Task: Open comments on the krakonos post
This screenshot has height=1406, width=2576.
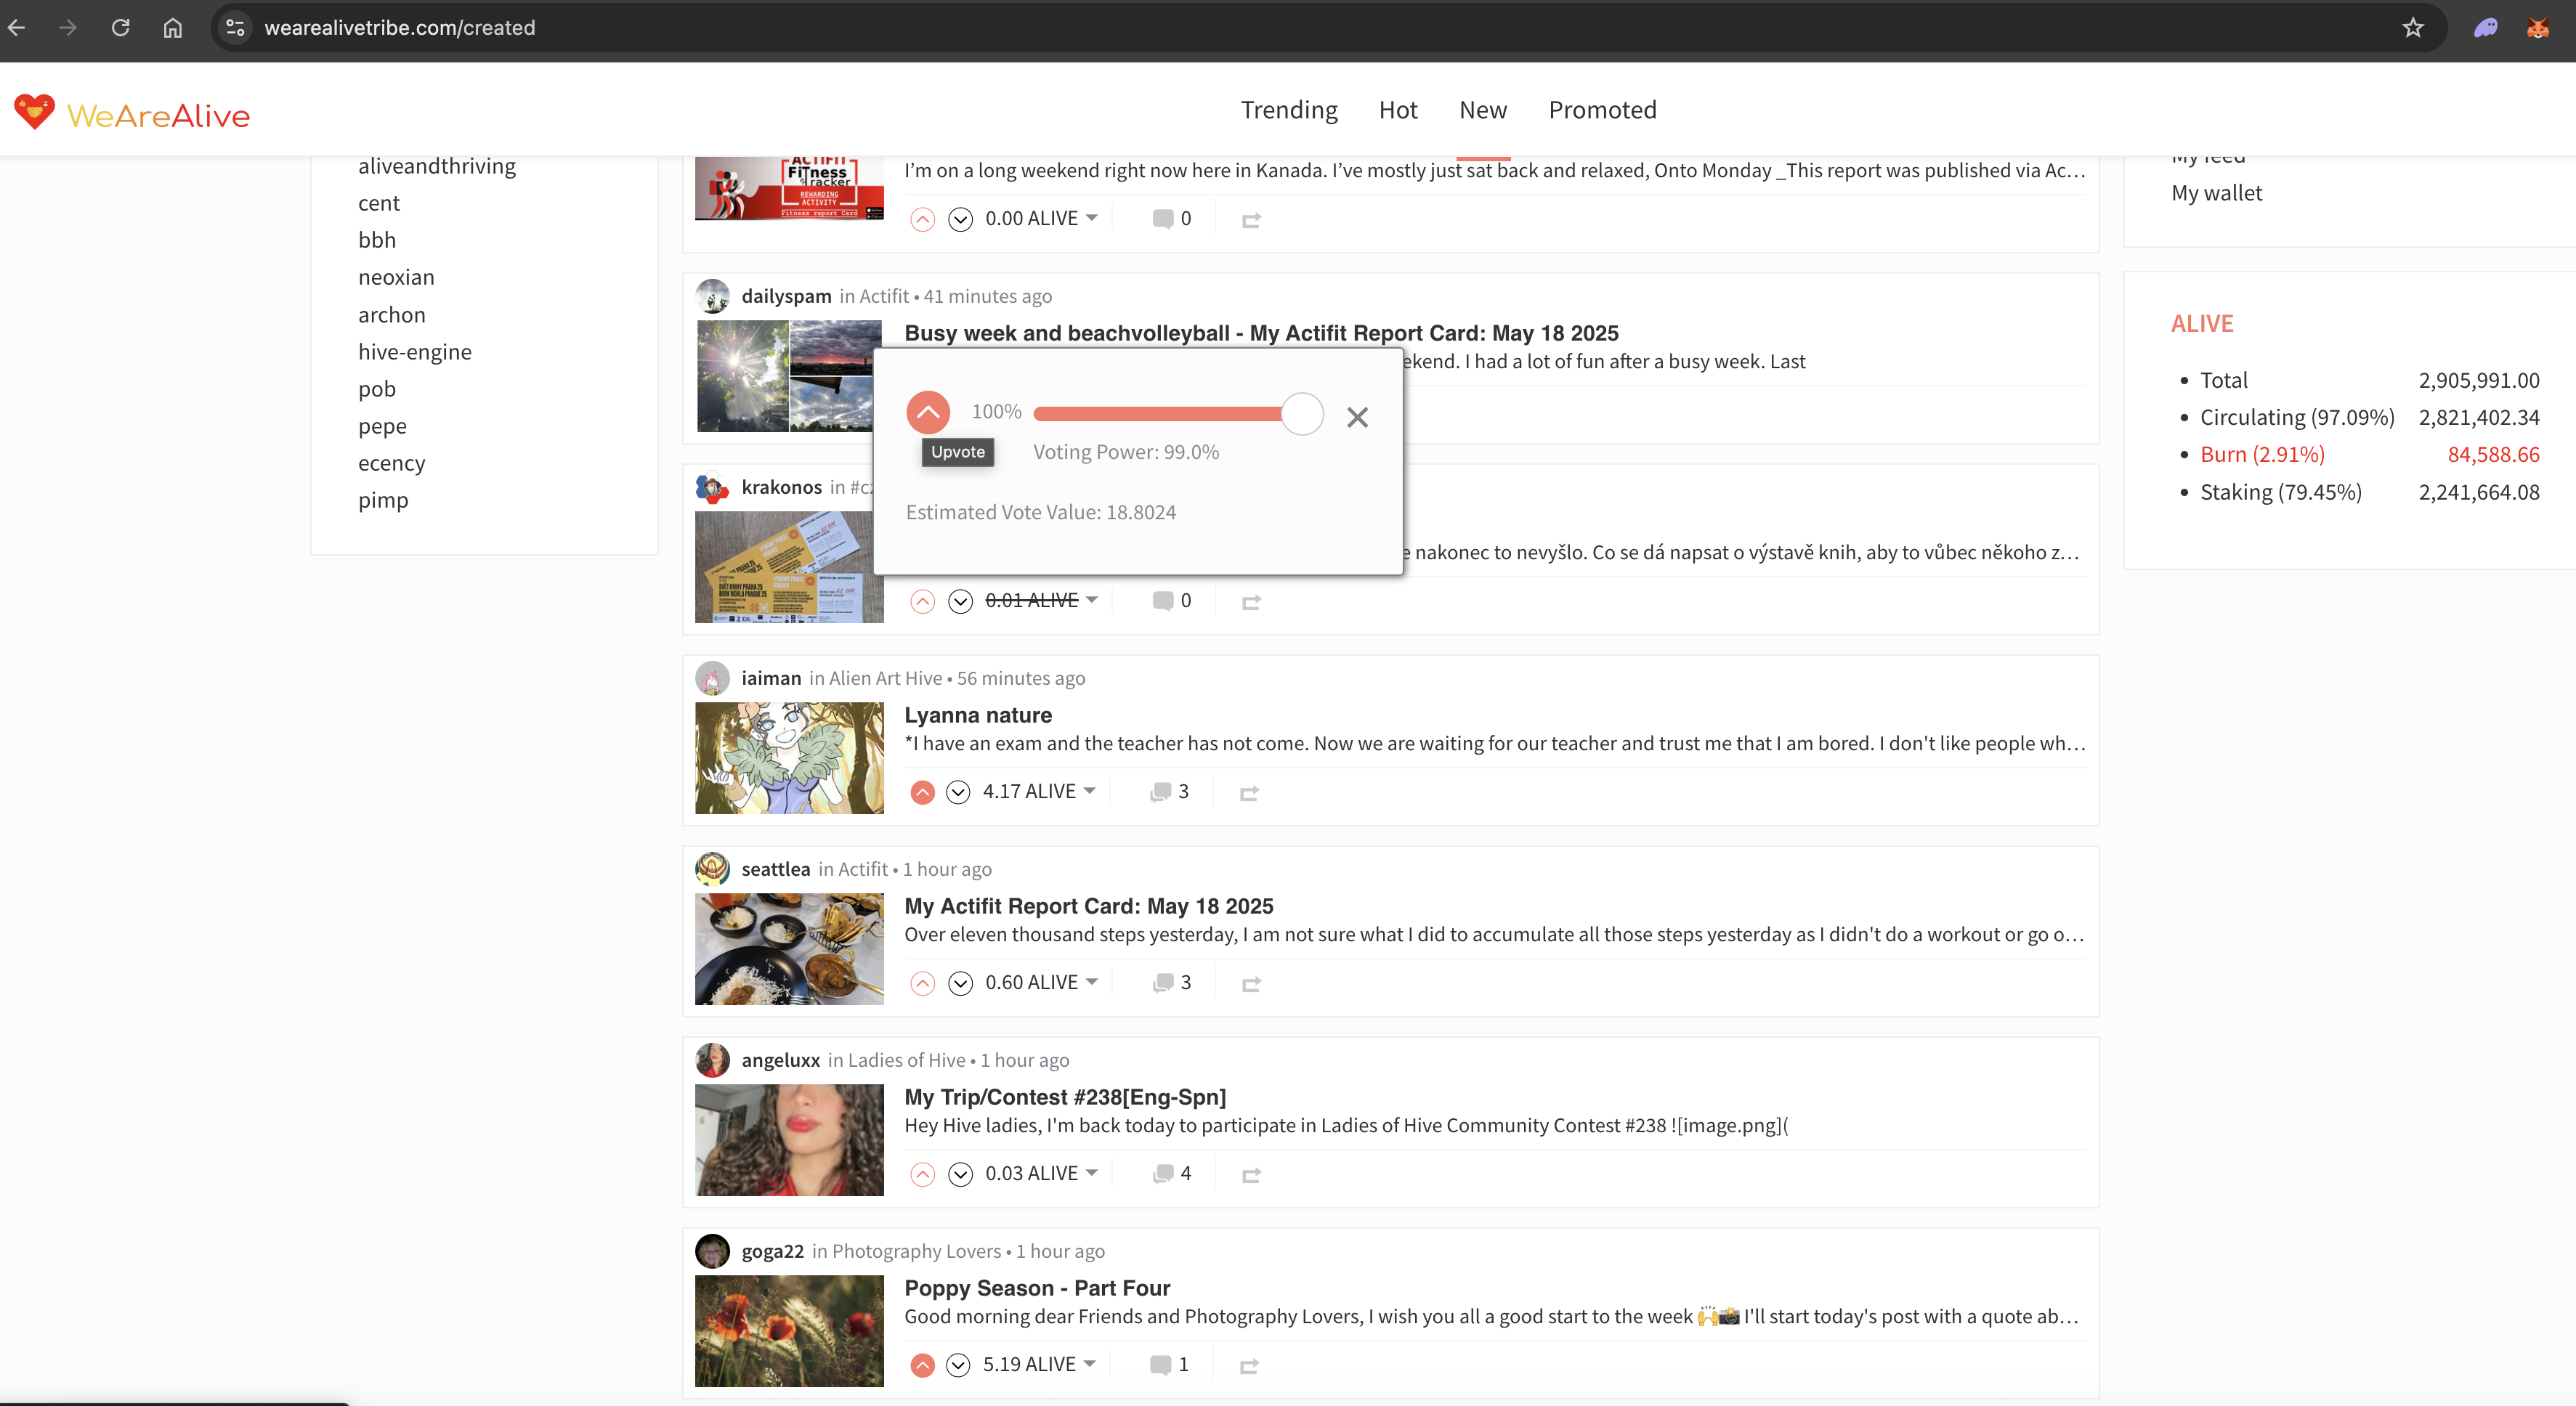Action: click(1171, 600)
